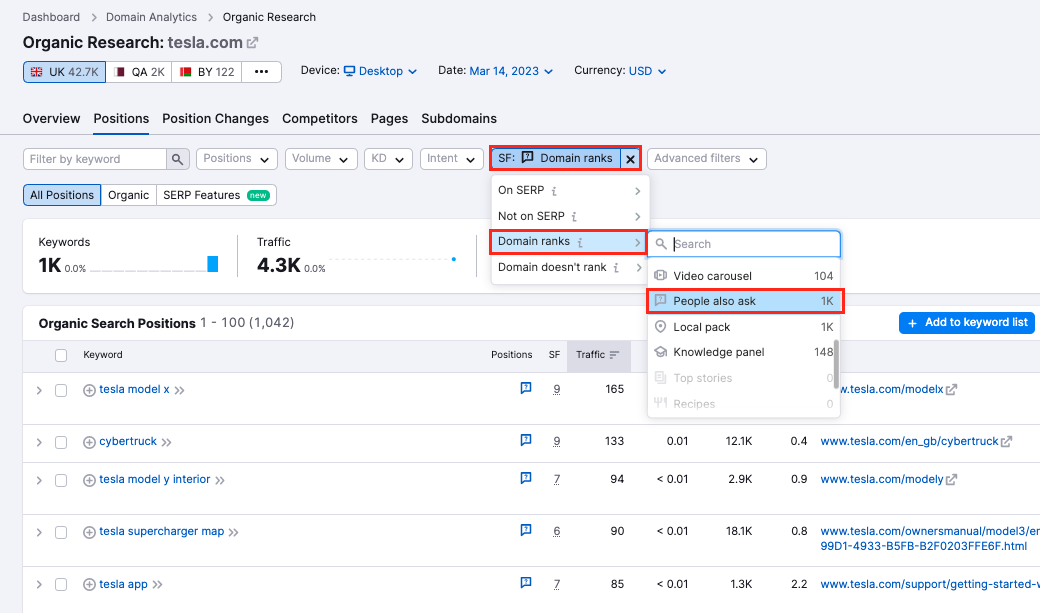This screenshot has height=613, width=1040.
Task: Open the Volume filter dropdown
Action: (321, 159)
